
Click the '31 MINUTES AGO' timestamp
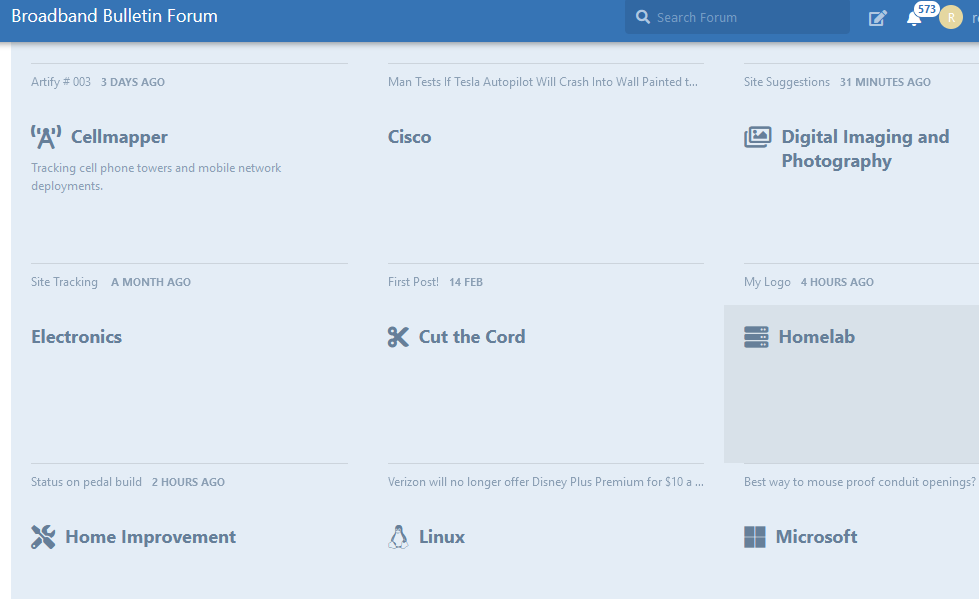pyautogui.click(x=885, y=82)
